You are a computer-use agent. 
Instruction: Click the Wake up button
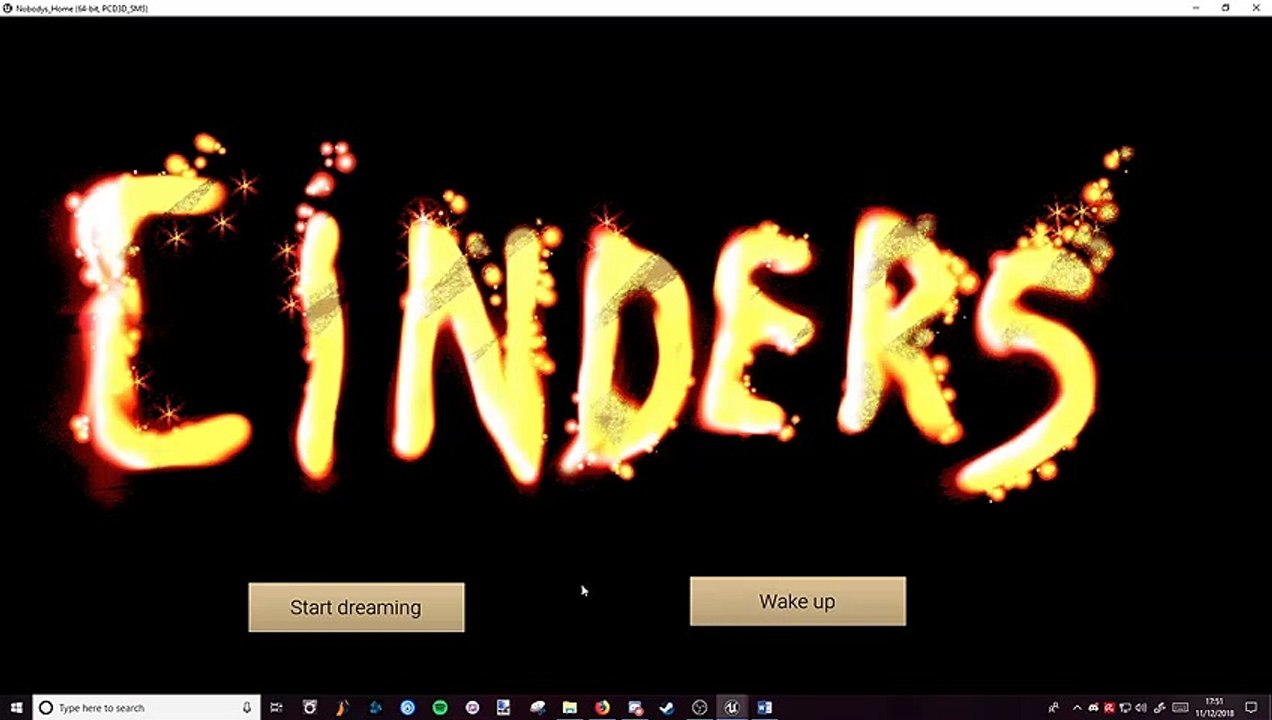[x=797, y=601]
